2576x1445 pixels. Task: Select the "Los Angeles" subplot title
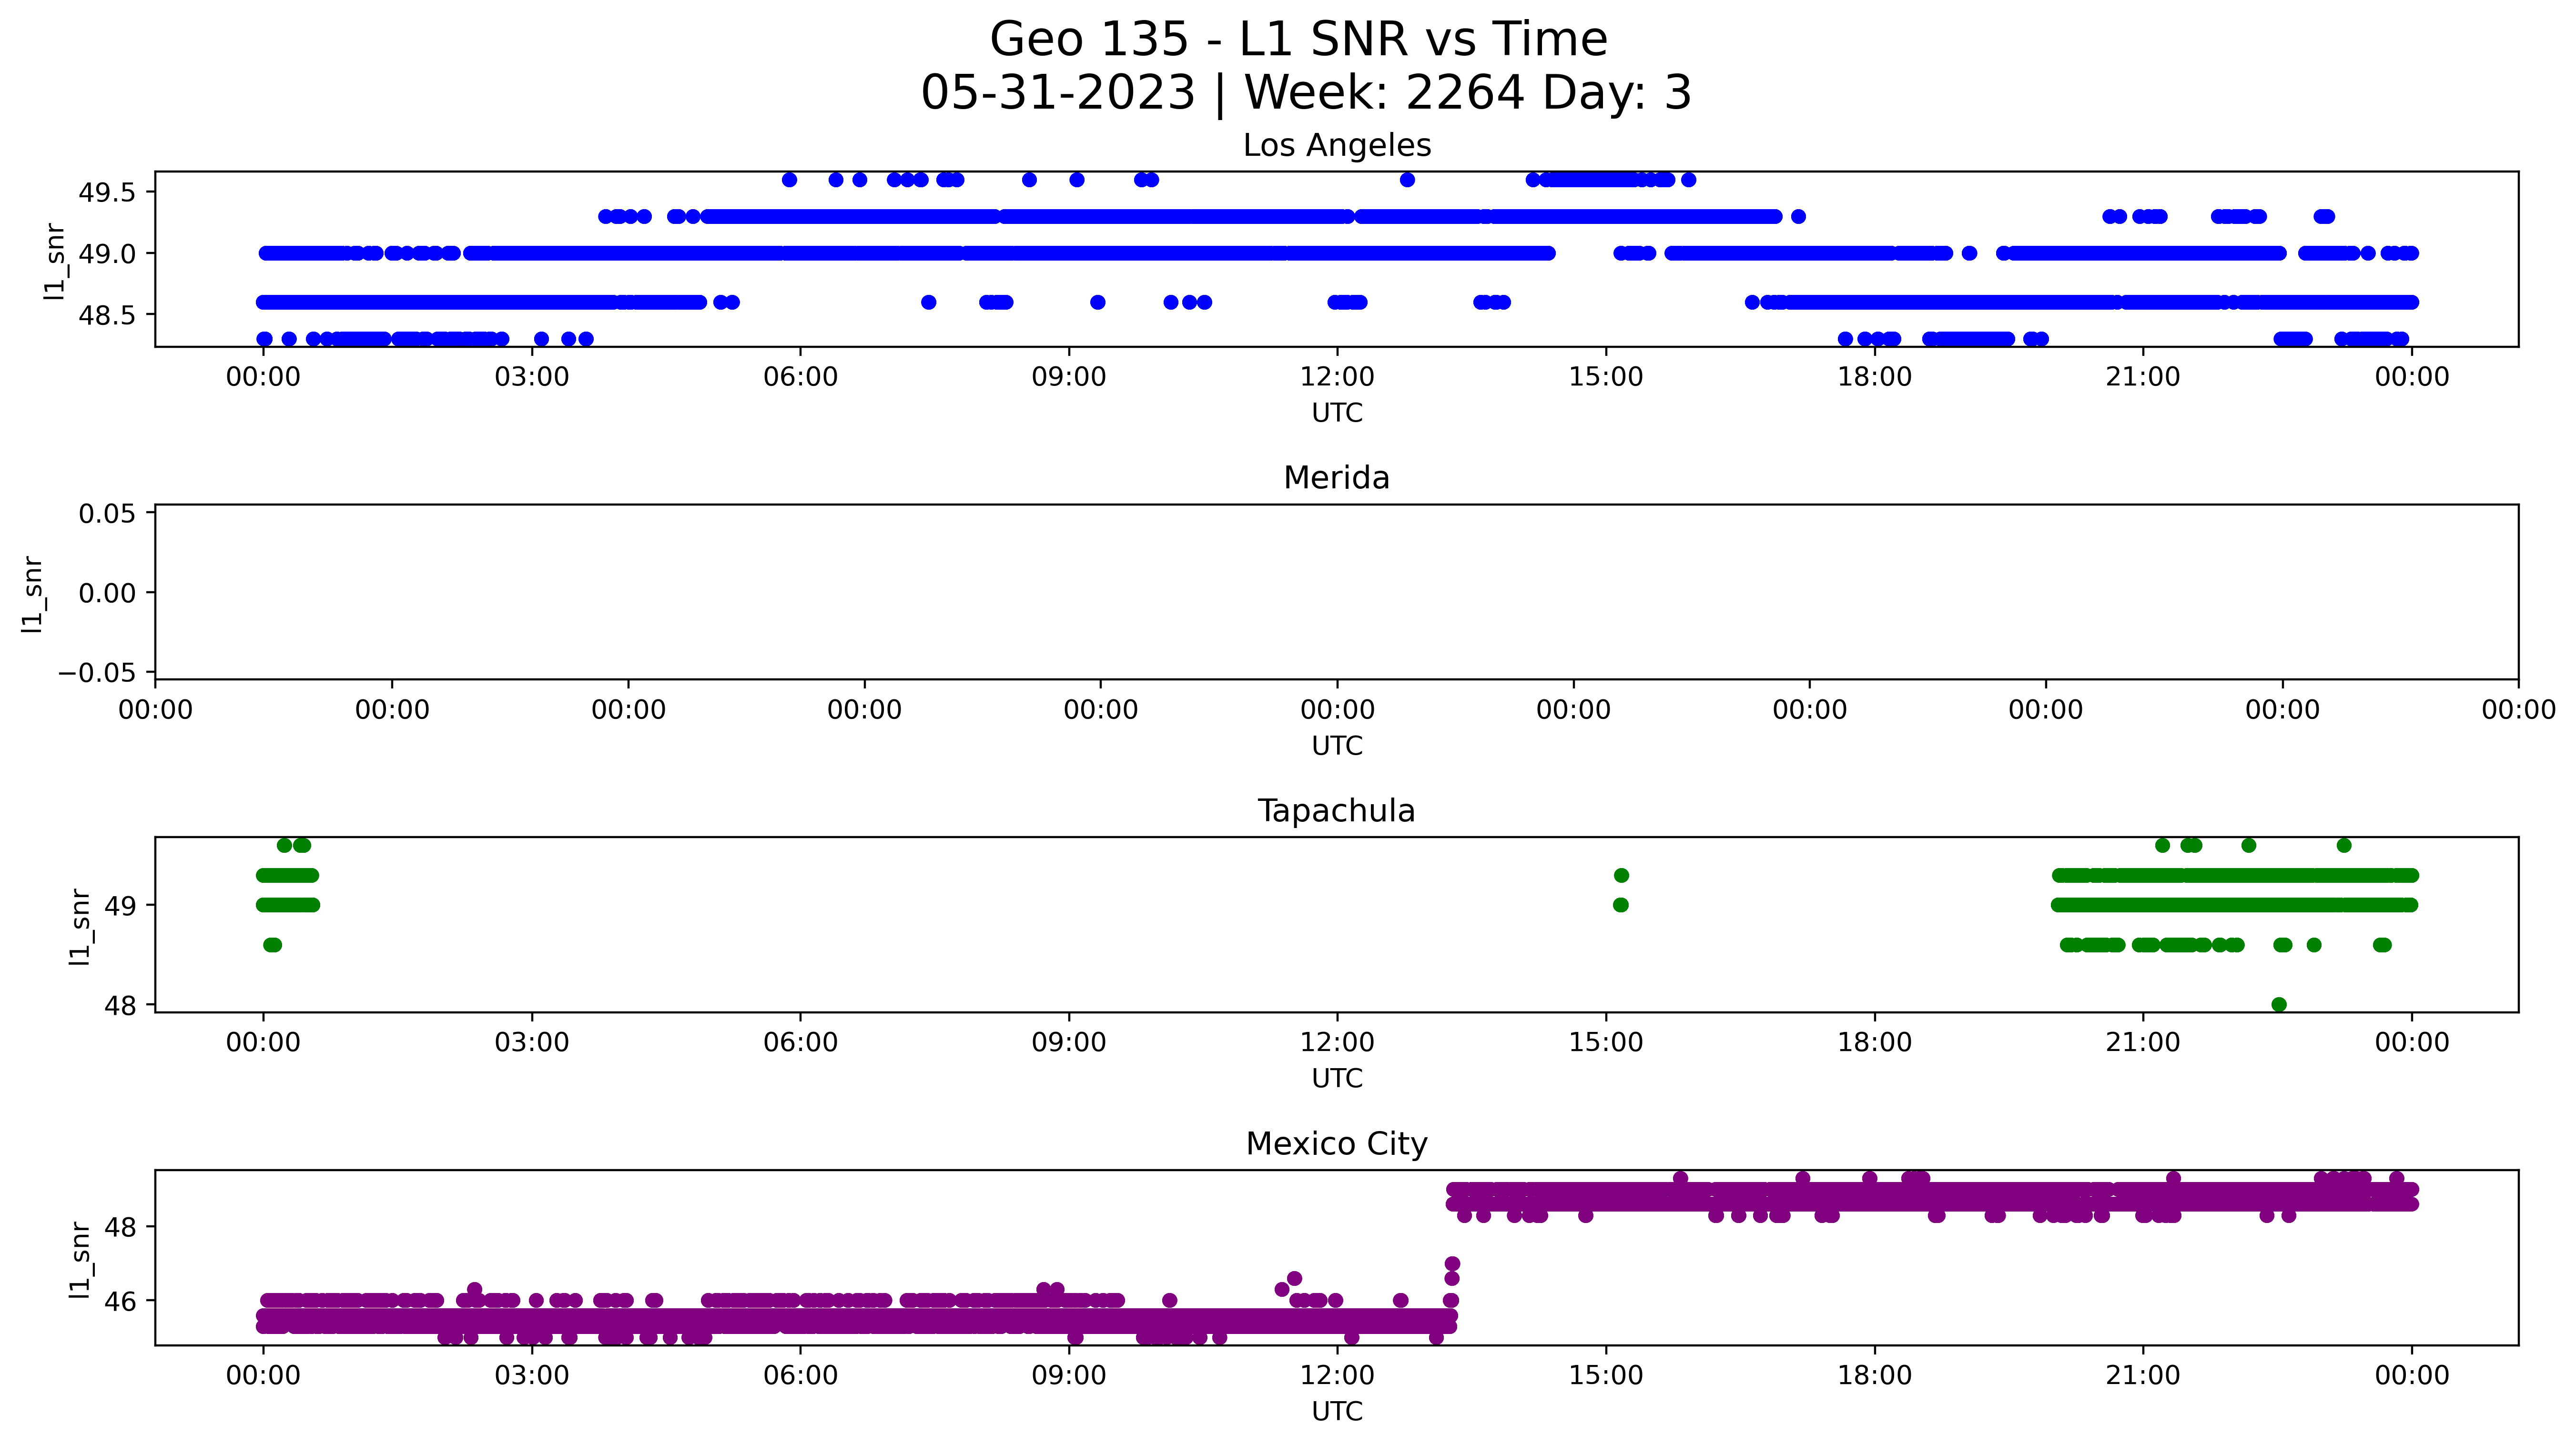pos(1337,146)
